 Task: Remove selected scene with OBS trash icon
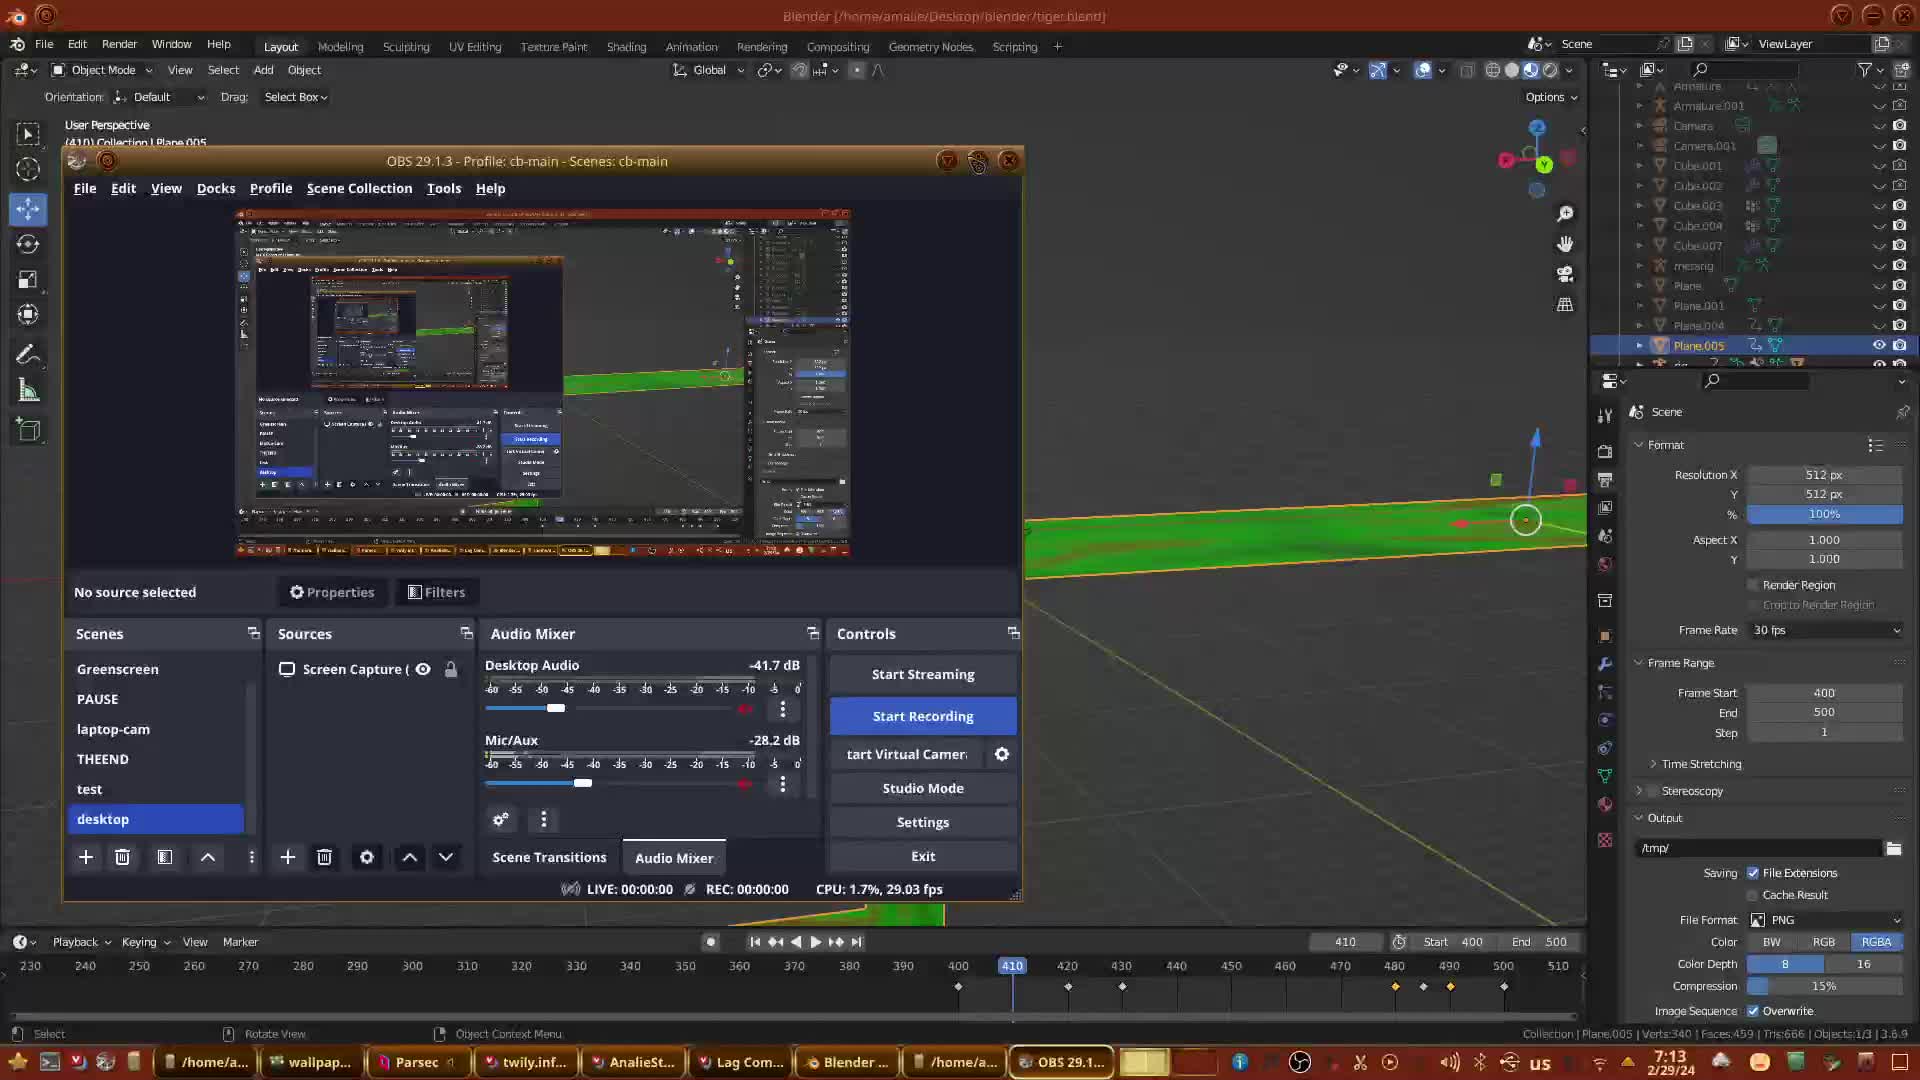coord(122,857)
